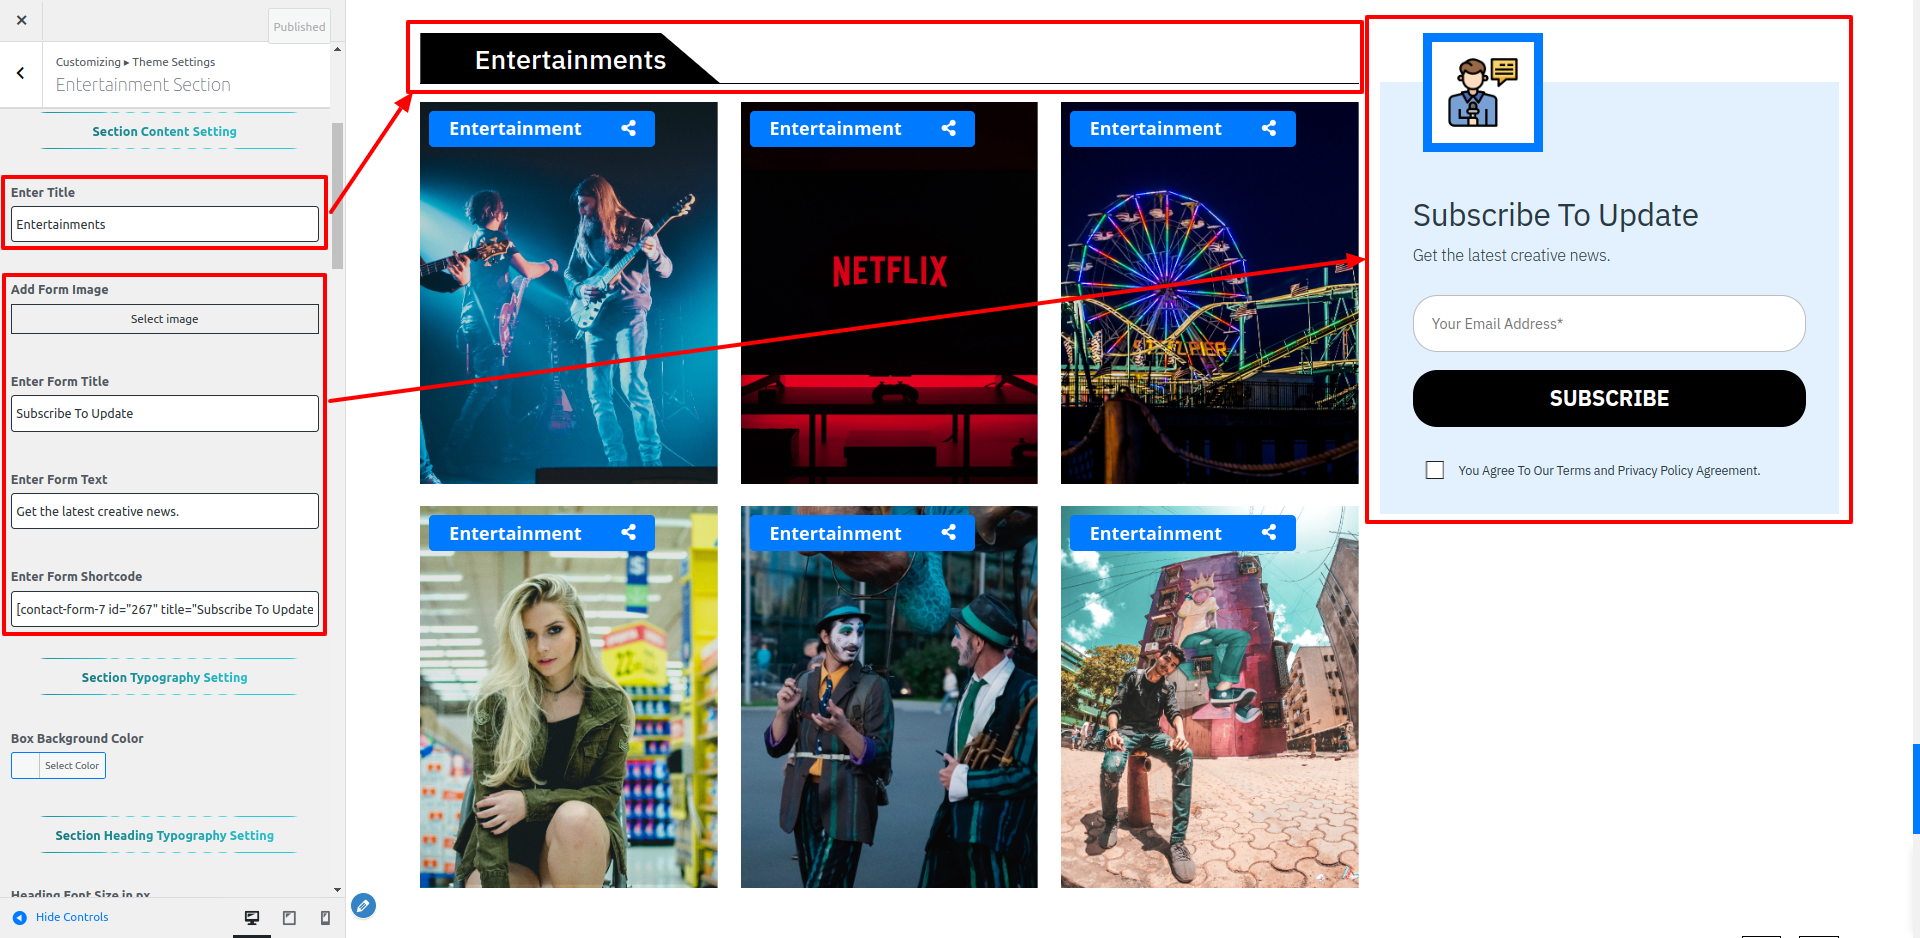This screenshot has width=1920, height=938.
Task: Click the black SUBSCRIBE button
Action: (1609, 398)
